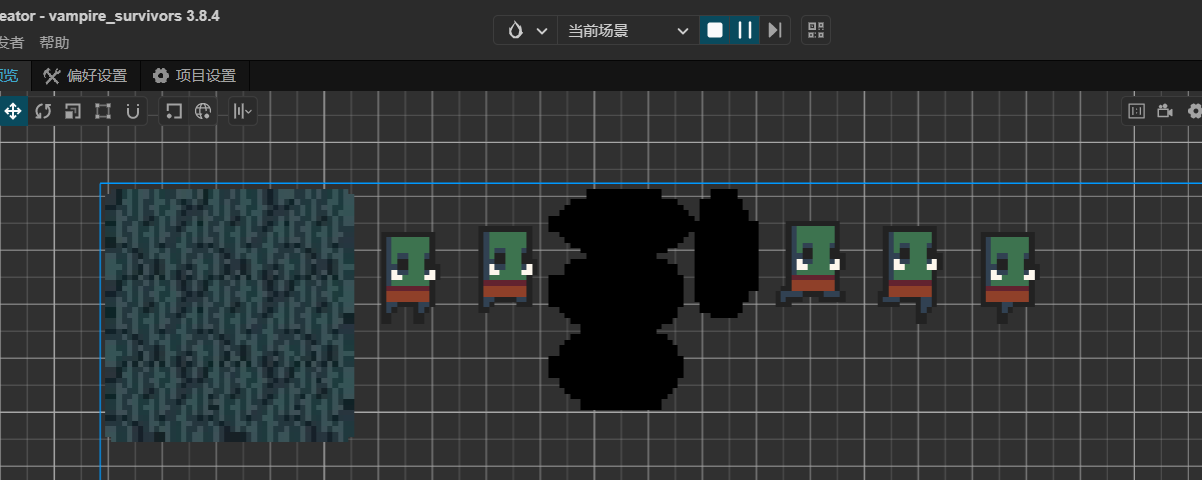This screenshot has width=1202, height=480.
Task: Toggle pivot/center gizmo anchor mode
Action: 173,111
